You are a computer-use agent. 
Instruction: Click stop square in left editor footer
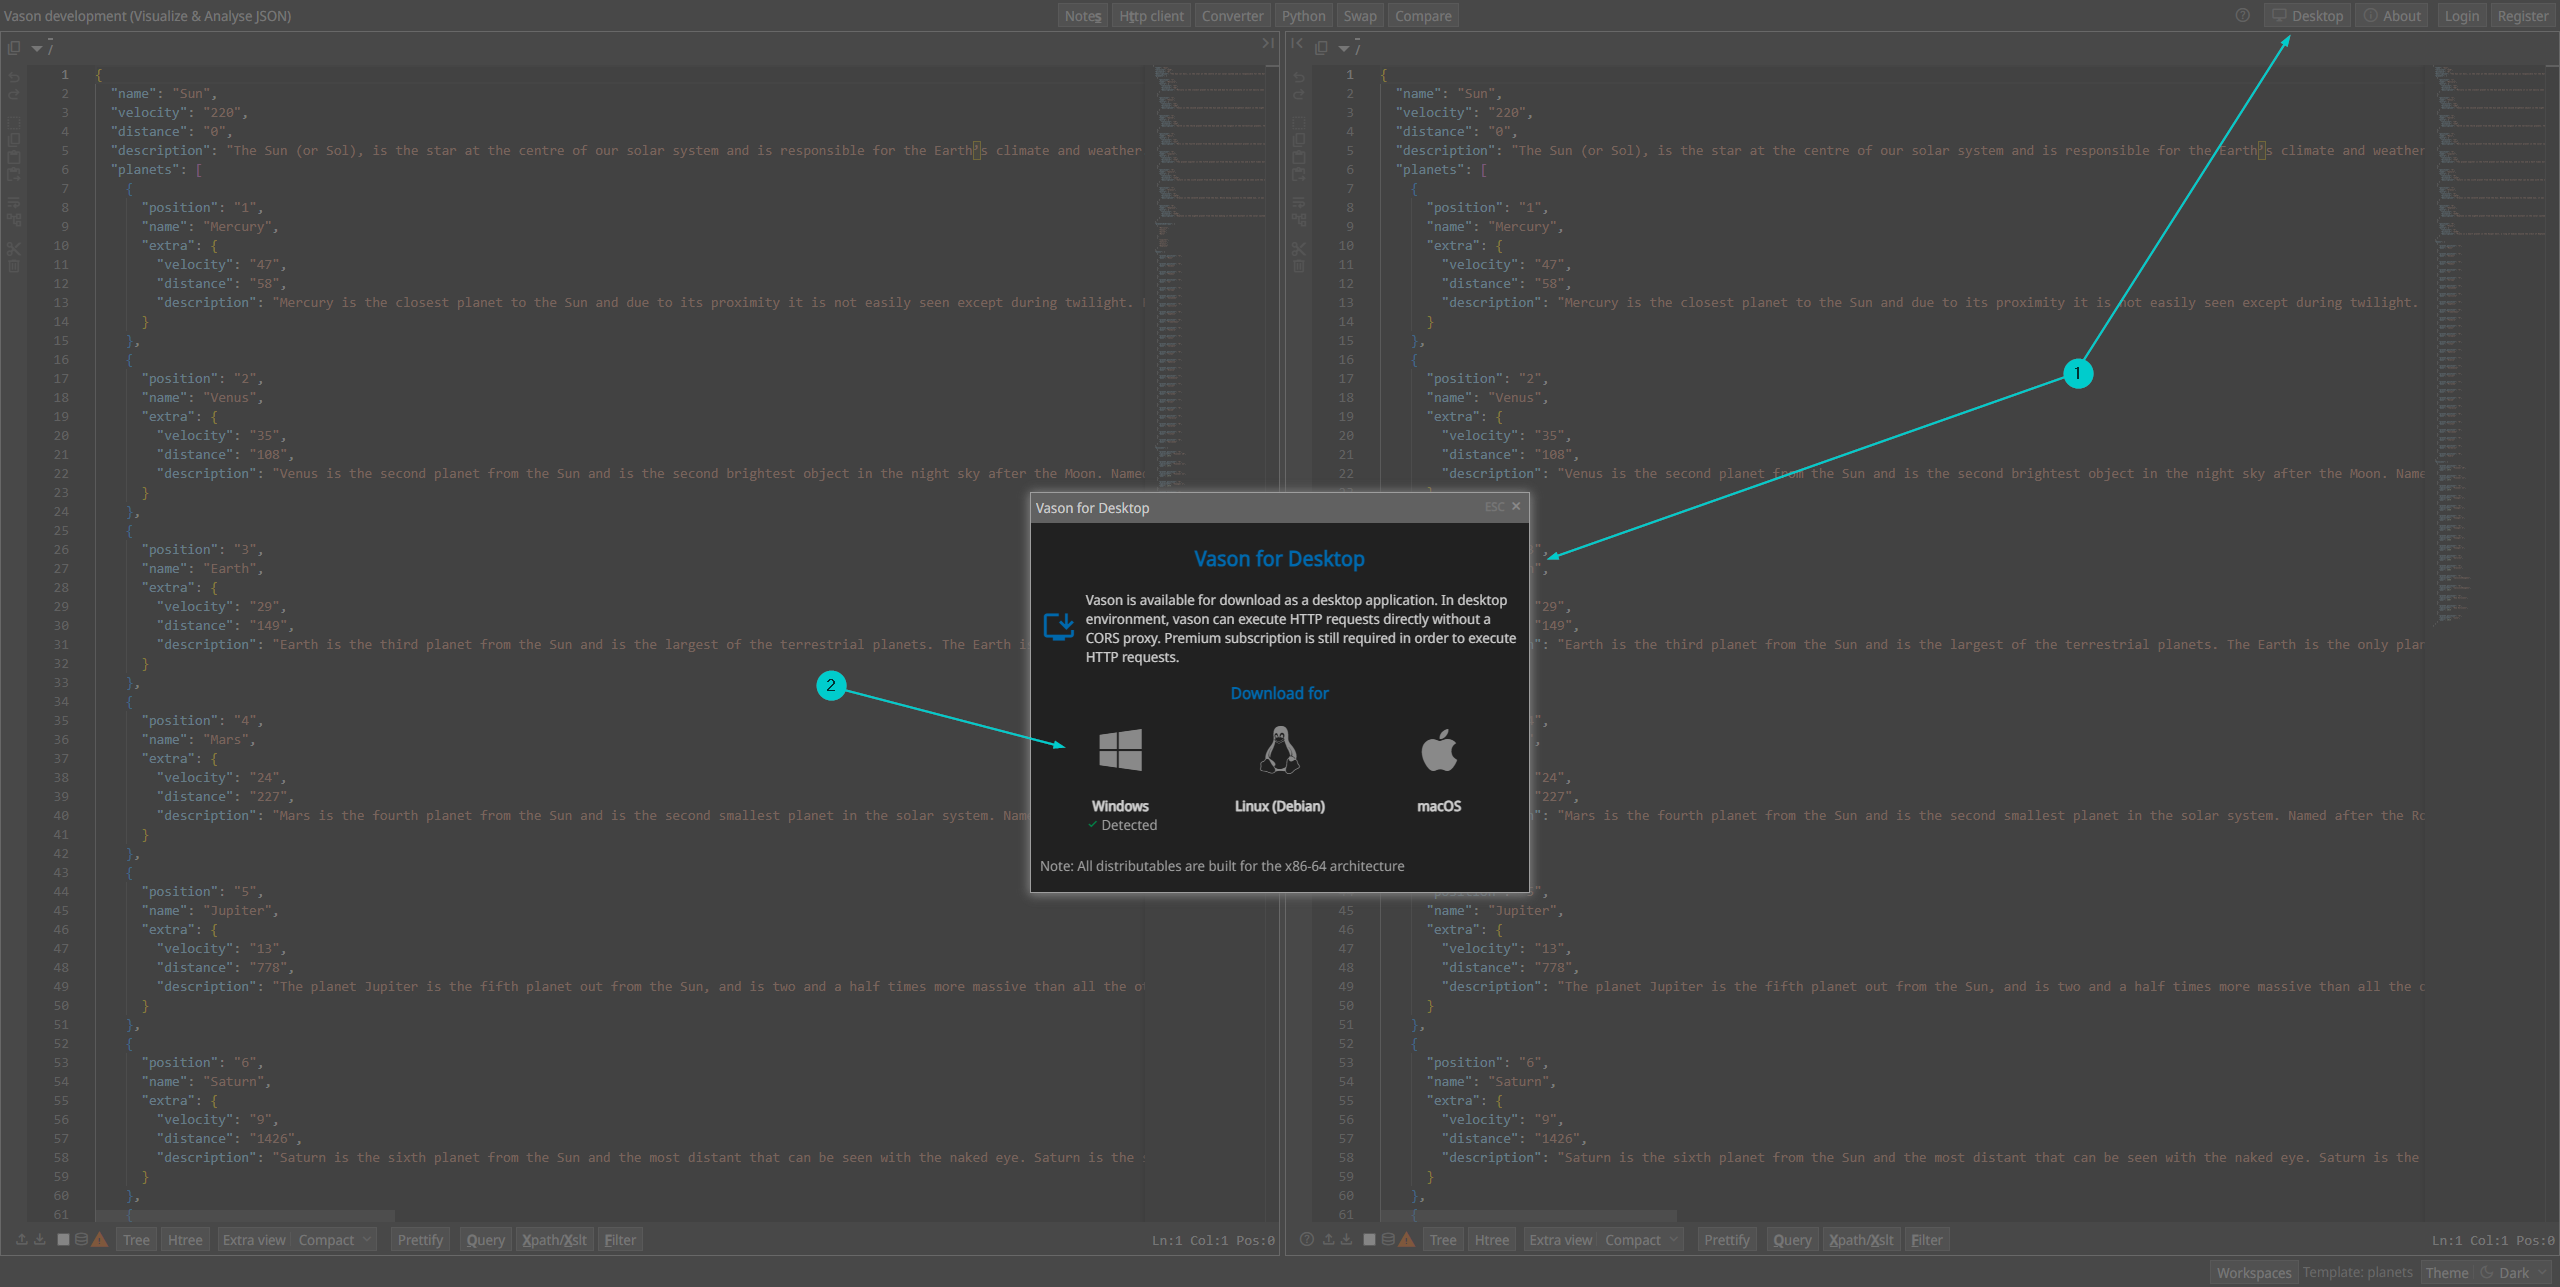[x=63, y=1239]
